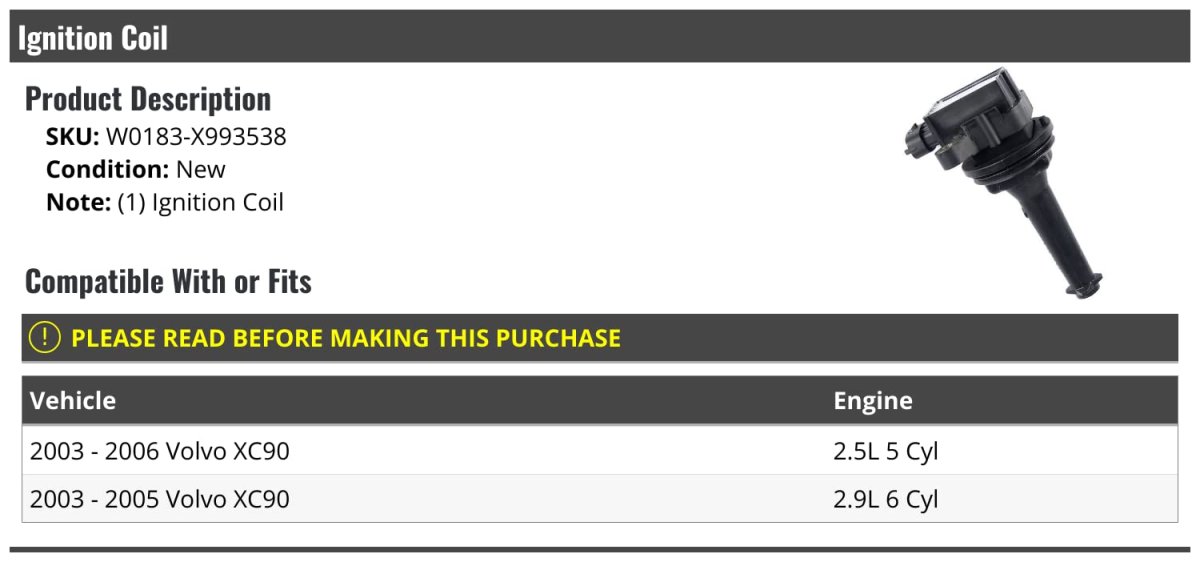Select the 2003 - 2006 Volvo XC90 row
Screen dimensions: 1200x562
[160, 452]
